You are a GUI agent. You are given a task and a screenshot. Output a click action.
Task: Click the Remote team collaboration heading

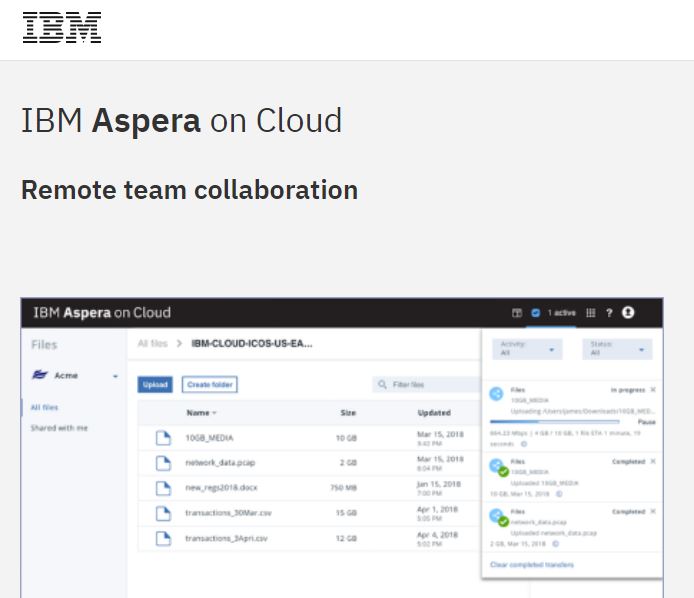tap(190, 190)
